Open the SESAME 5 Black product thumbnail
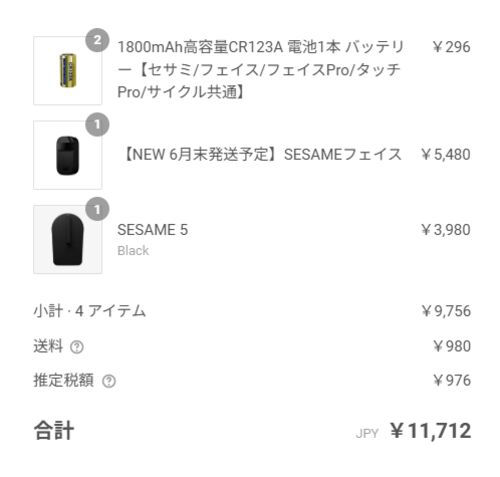Image resolution: width=500 pixels, height=477 pixels. pos(68,239)
